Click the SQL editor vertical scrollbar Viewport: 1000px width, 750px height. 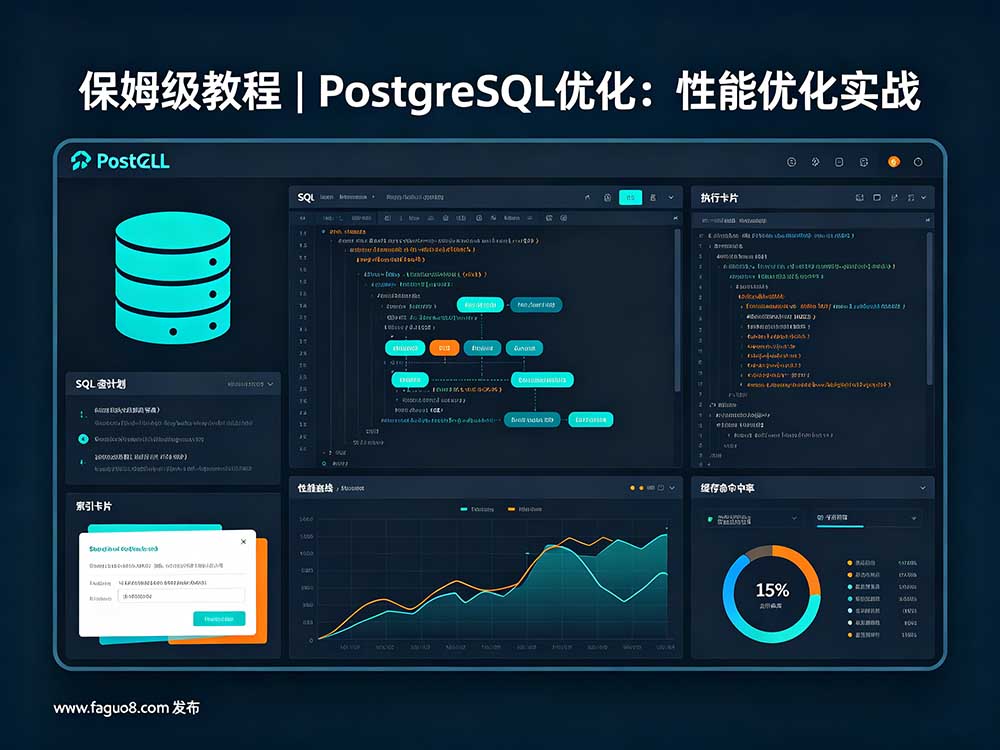[677, 311]
